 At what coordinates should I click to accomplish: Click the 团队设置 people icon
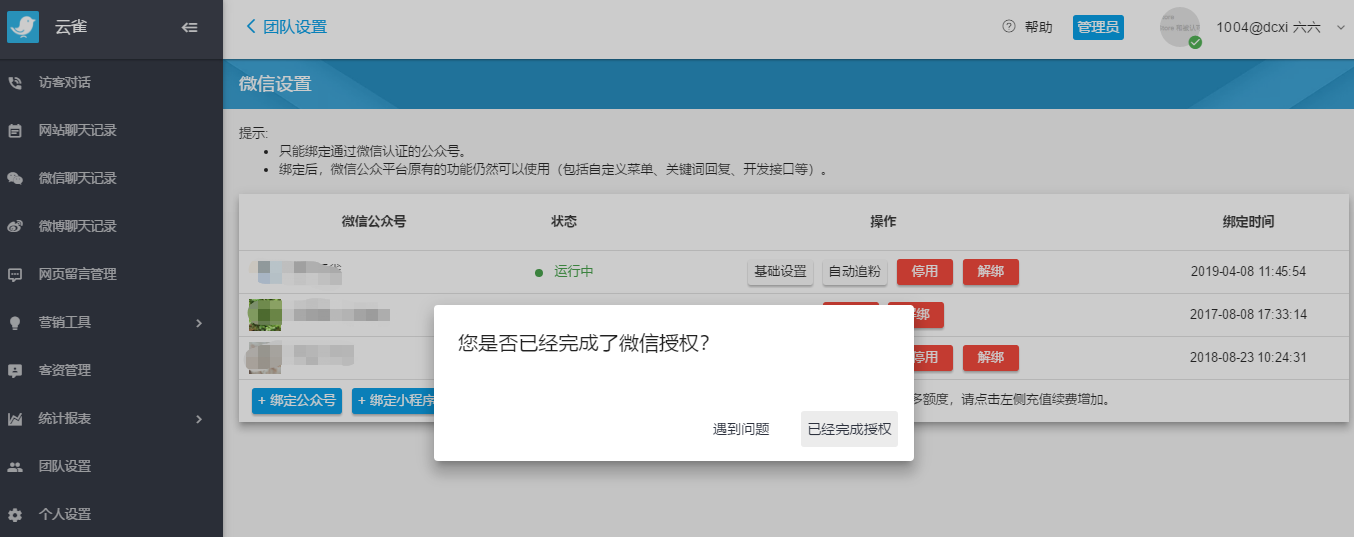pos(15,466)
